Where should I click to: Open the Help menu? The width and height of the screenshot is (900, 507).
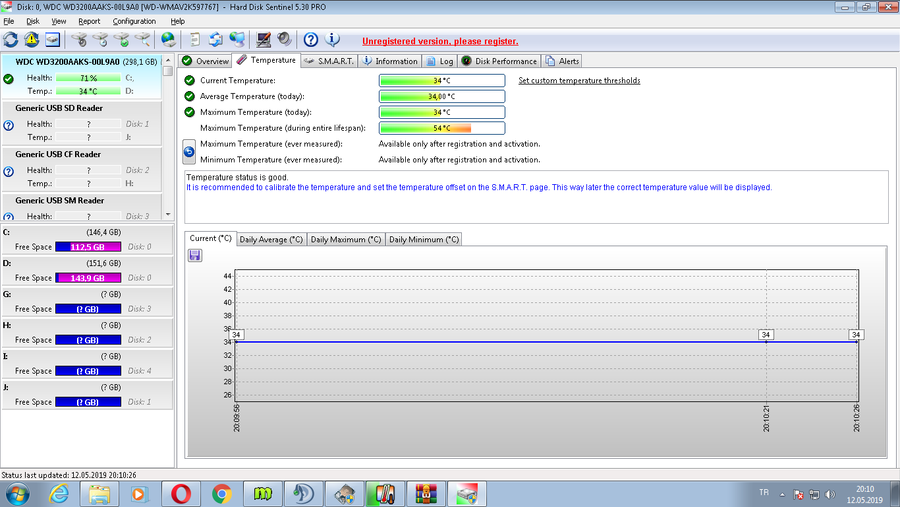177,21
